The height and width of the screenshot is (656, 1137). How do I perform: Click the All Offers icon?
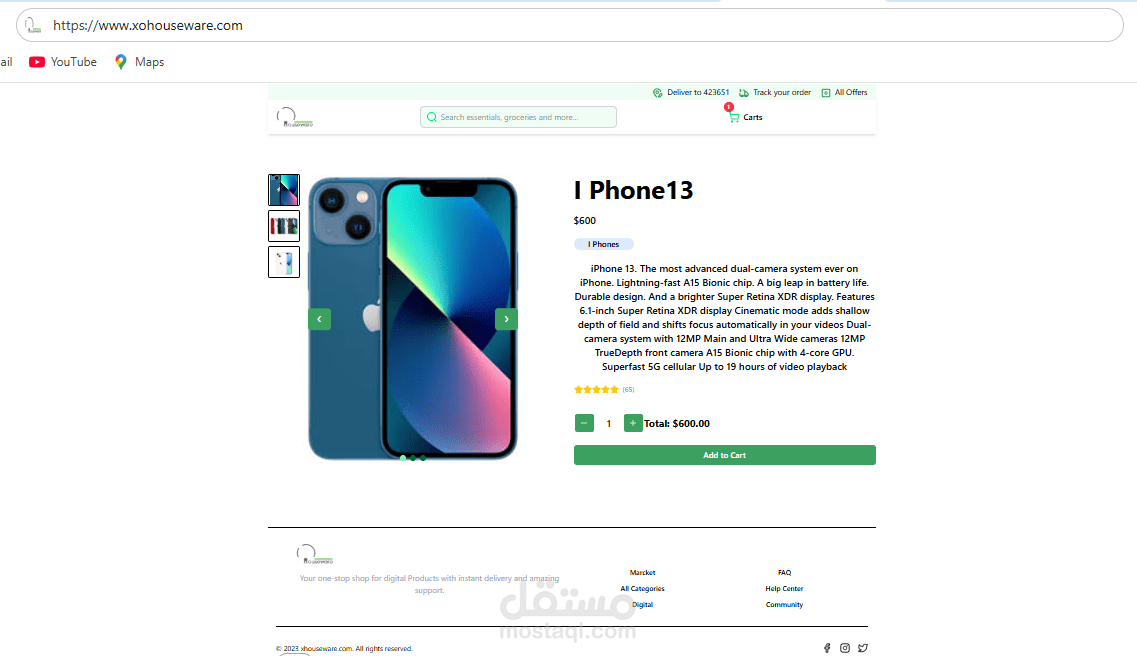(825, 93)
